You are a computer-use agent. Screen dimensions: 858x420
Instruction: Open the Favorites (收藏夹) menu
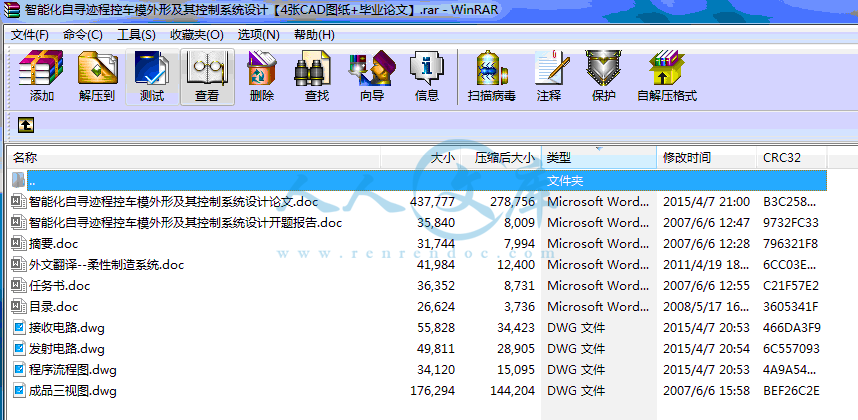click(196, 35)
